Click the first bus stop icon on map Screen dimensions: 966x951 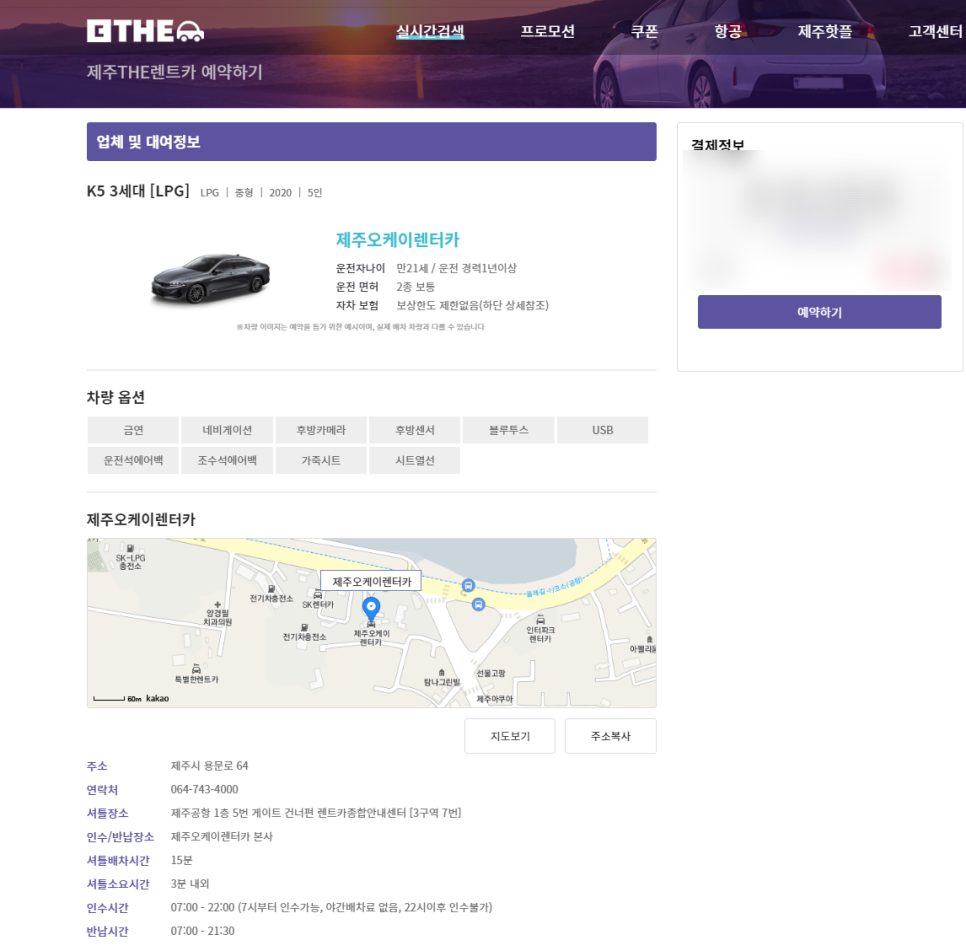(468, 585)
